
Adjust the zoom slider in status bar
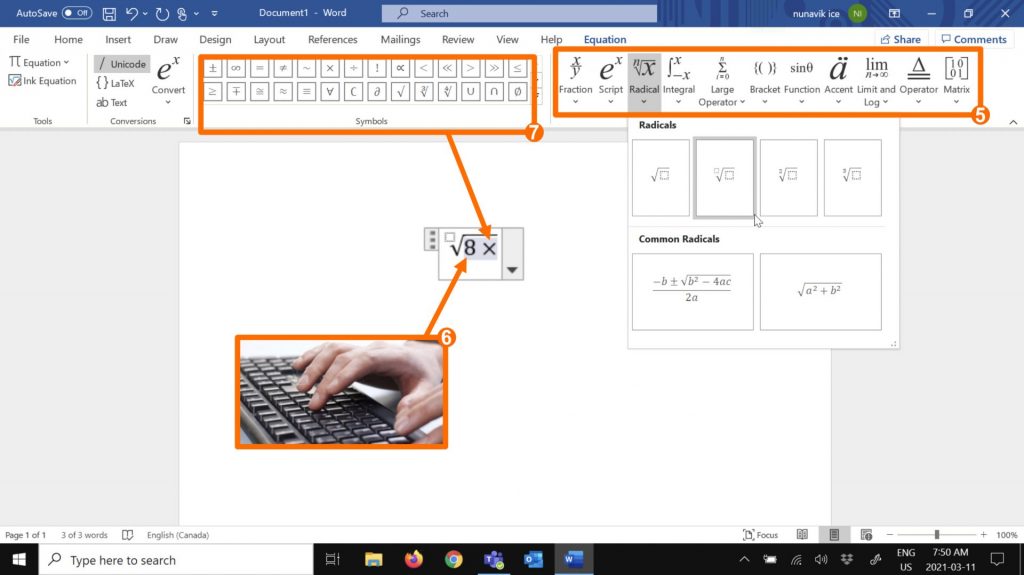[937, 535]
